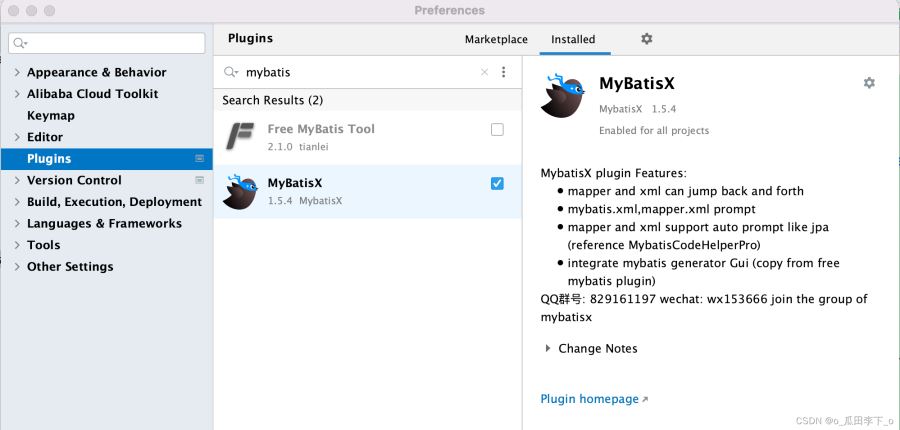Select the Free MyBatis Tool result row
Viewport: 900px width, 430px height.
(367, 137)
